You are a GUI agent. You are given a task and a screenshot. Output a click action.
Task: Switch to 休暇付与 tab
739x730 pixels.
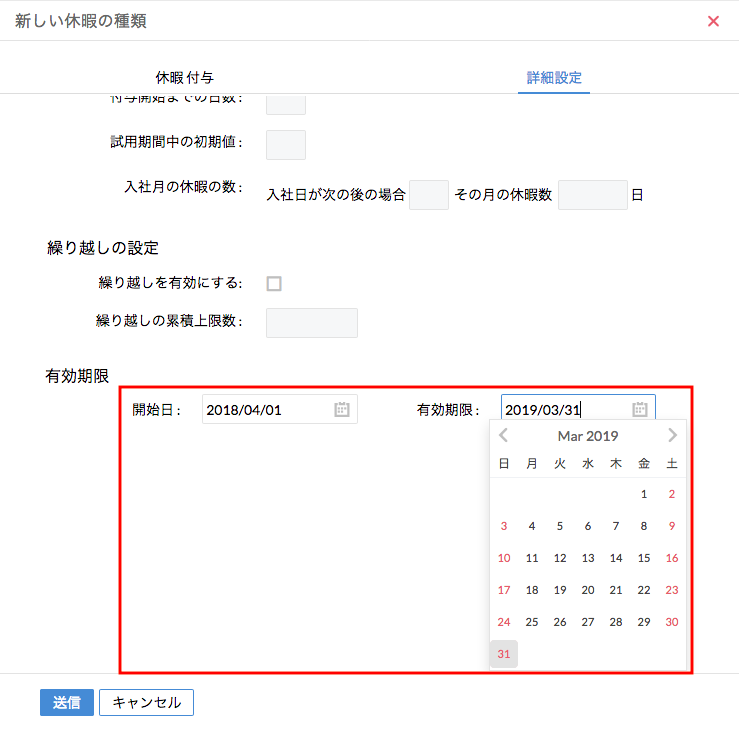[184, 78]
